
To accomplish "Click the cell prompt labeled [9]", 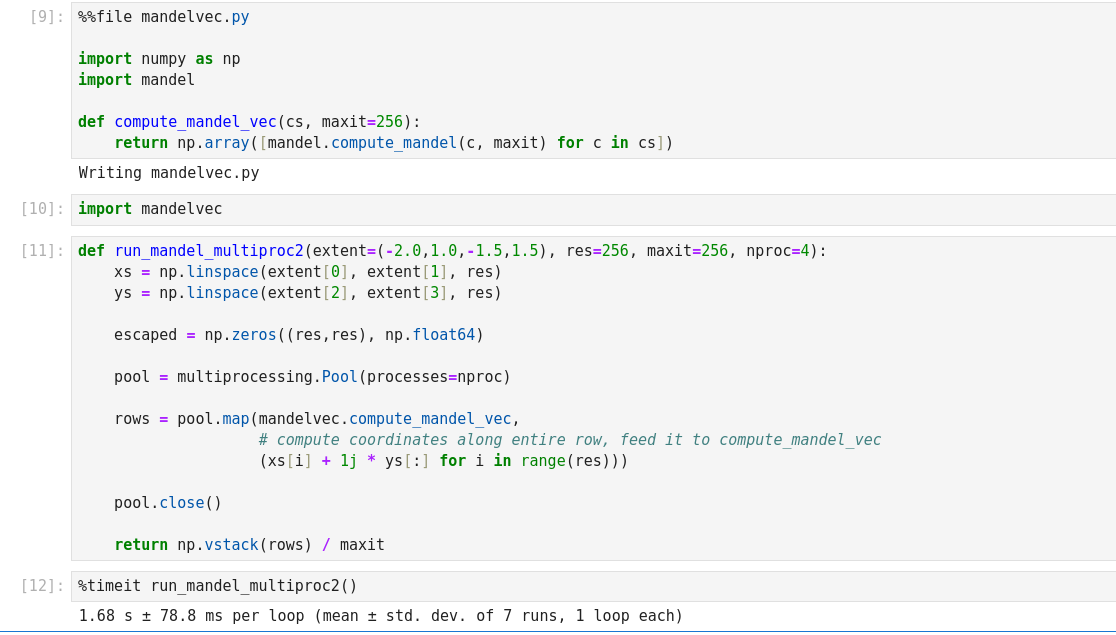I will pyautogui.click(x=47, y=17).
